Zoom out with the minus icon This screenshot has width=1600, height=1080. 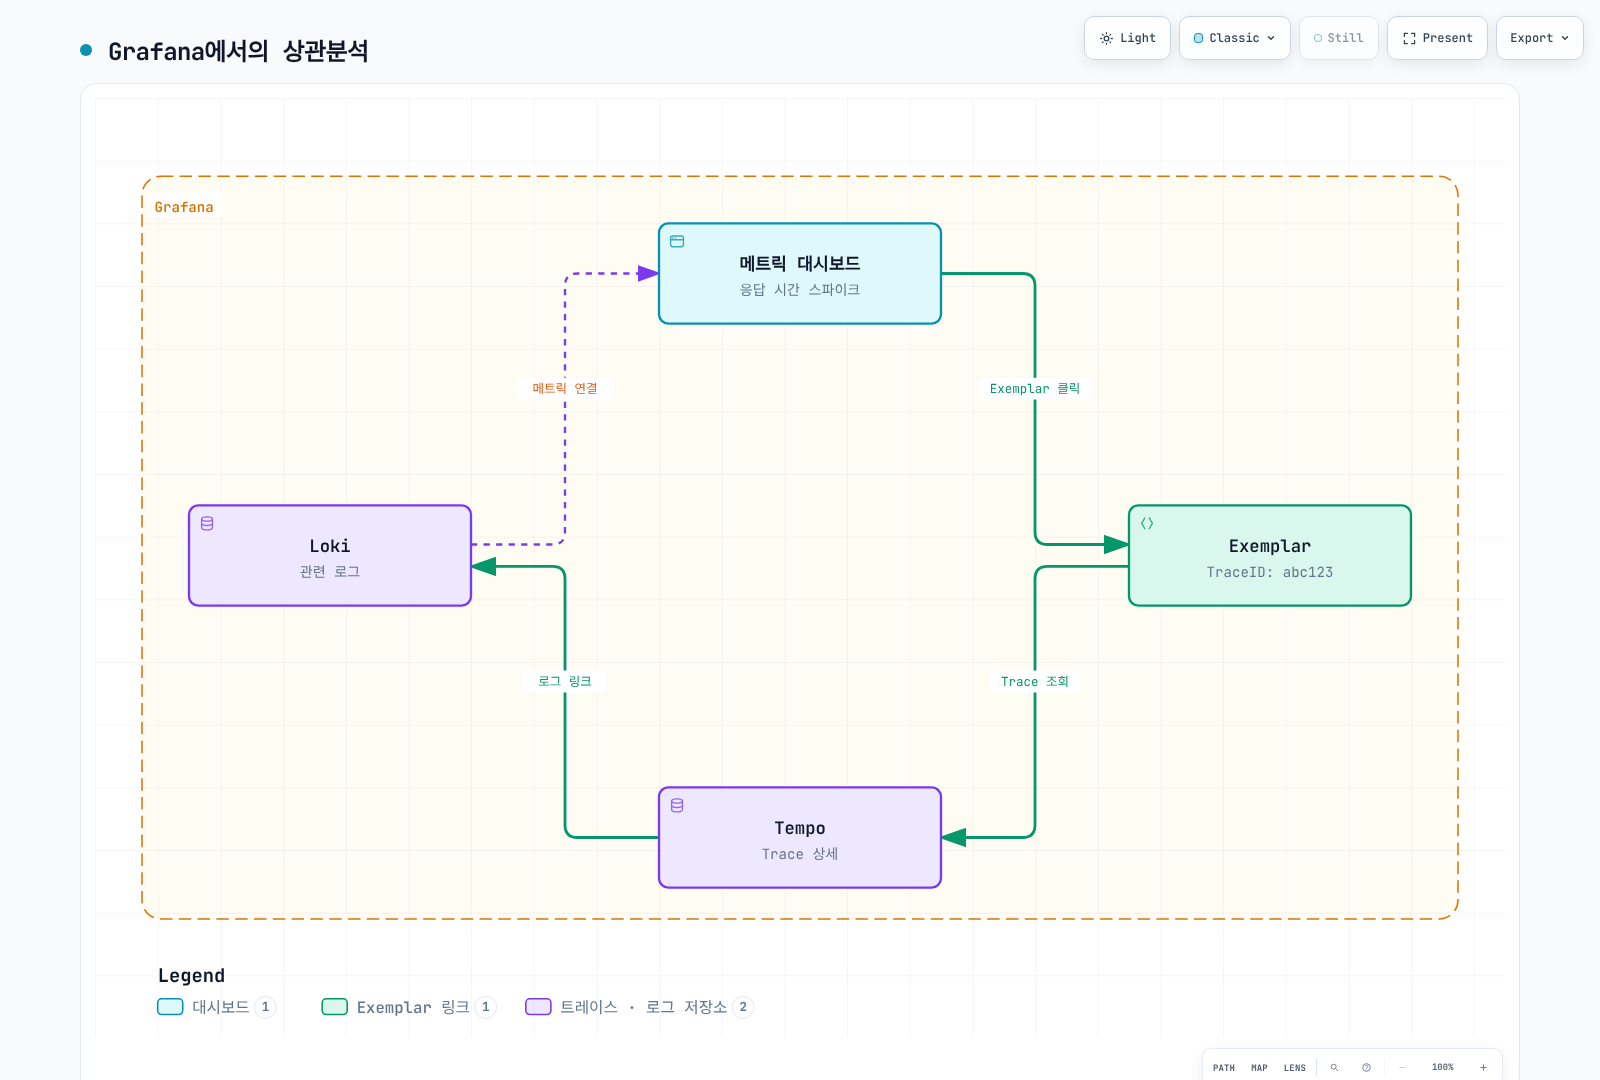1402,1068
